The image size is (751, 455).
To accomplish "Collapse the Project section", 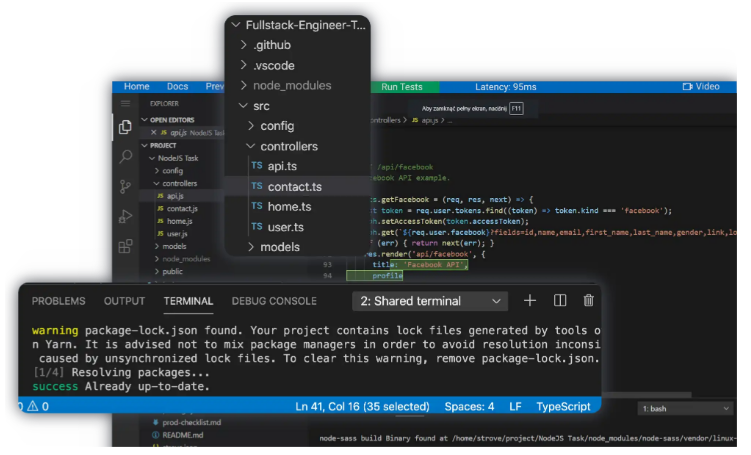I will pos(145,145).
